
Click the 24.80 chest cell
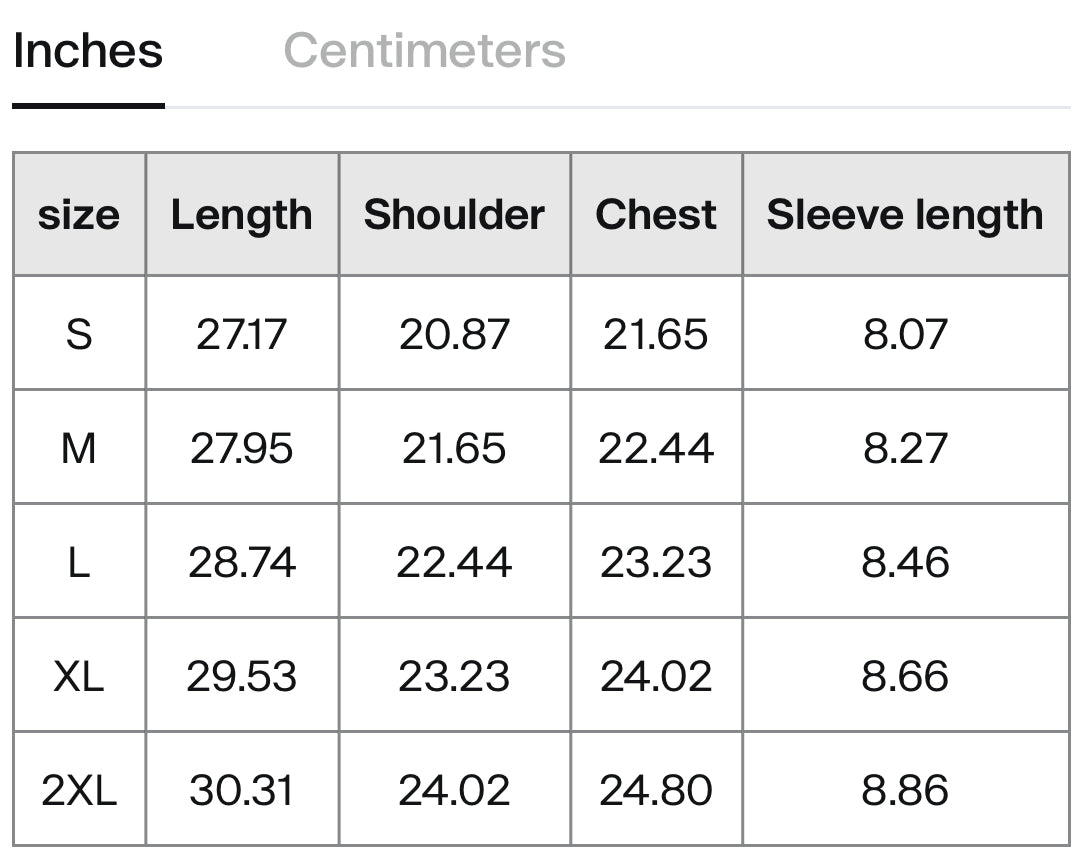tap(656, 790)
